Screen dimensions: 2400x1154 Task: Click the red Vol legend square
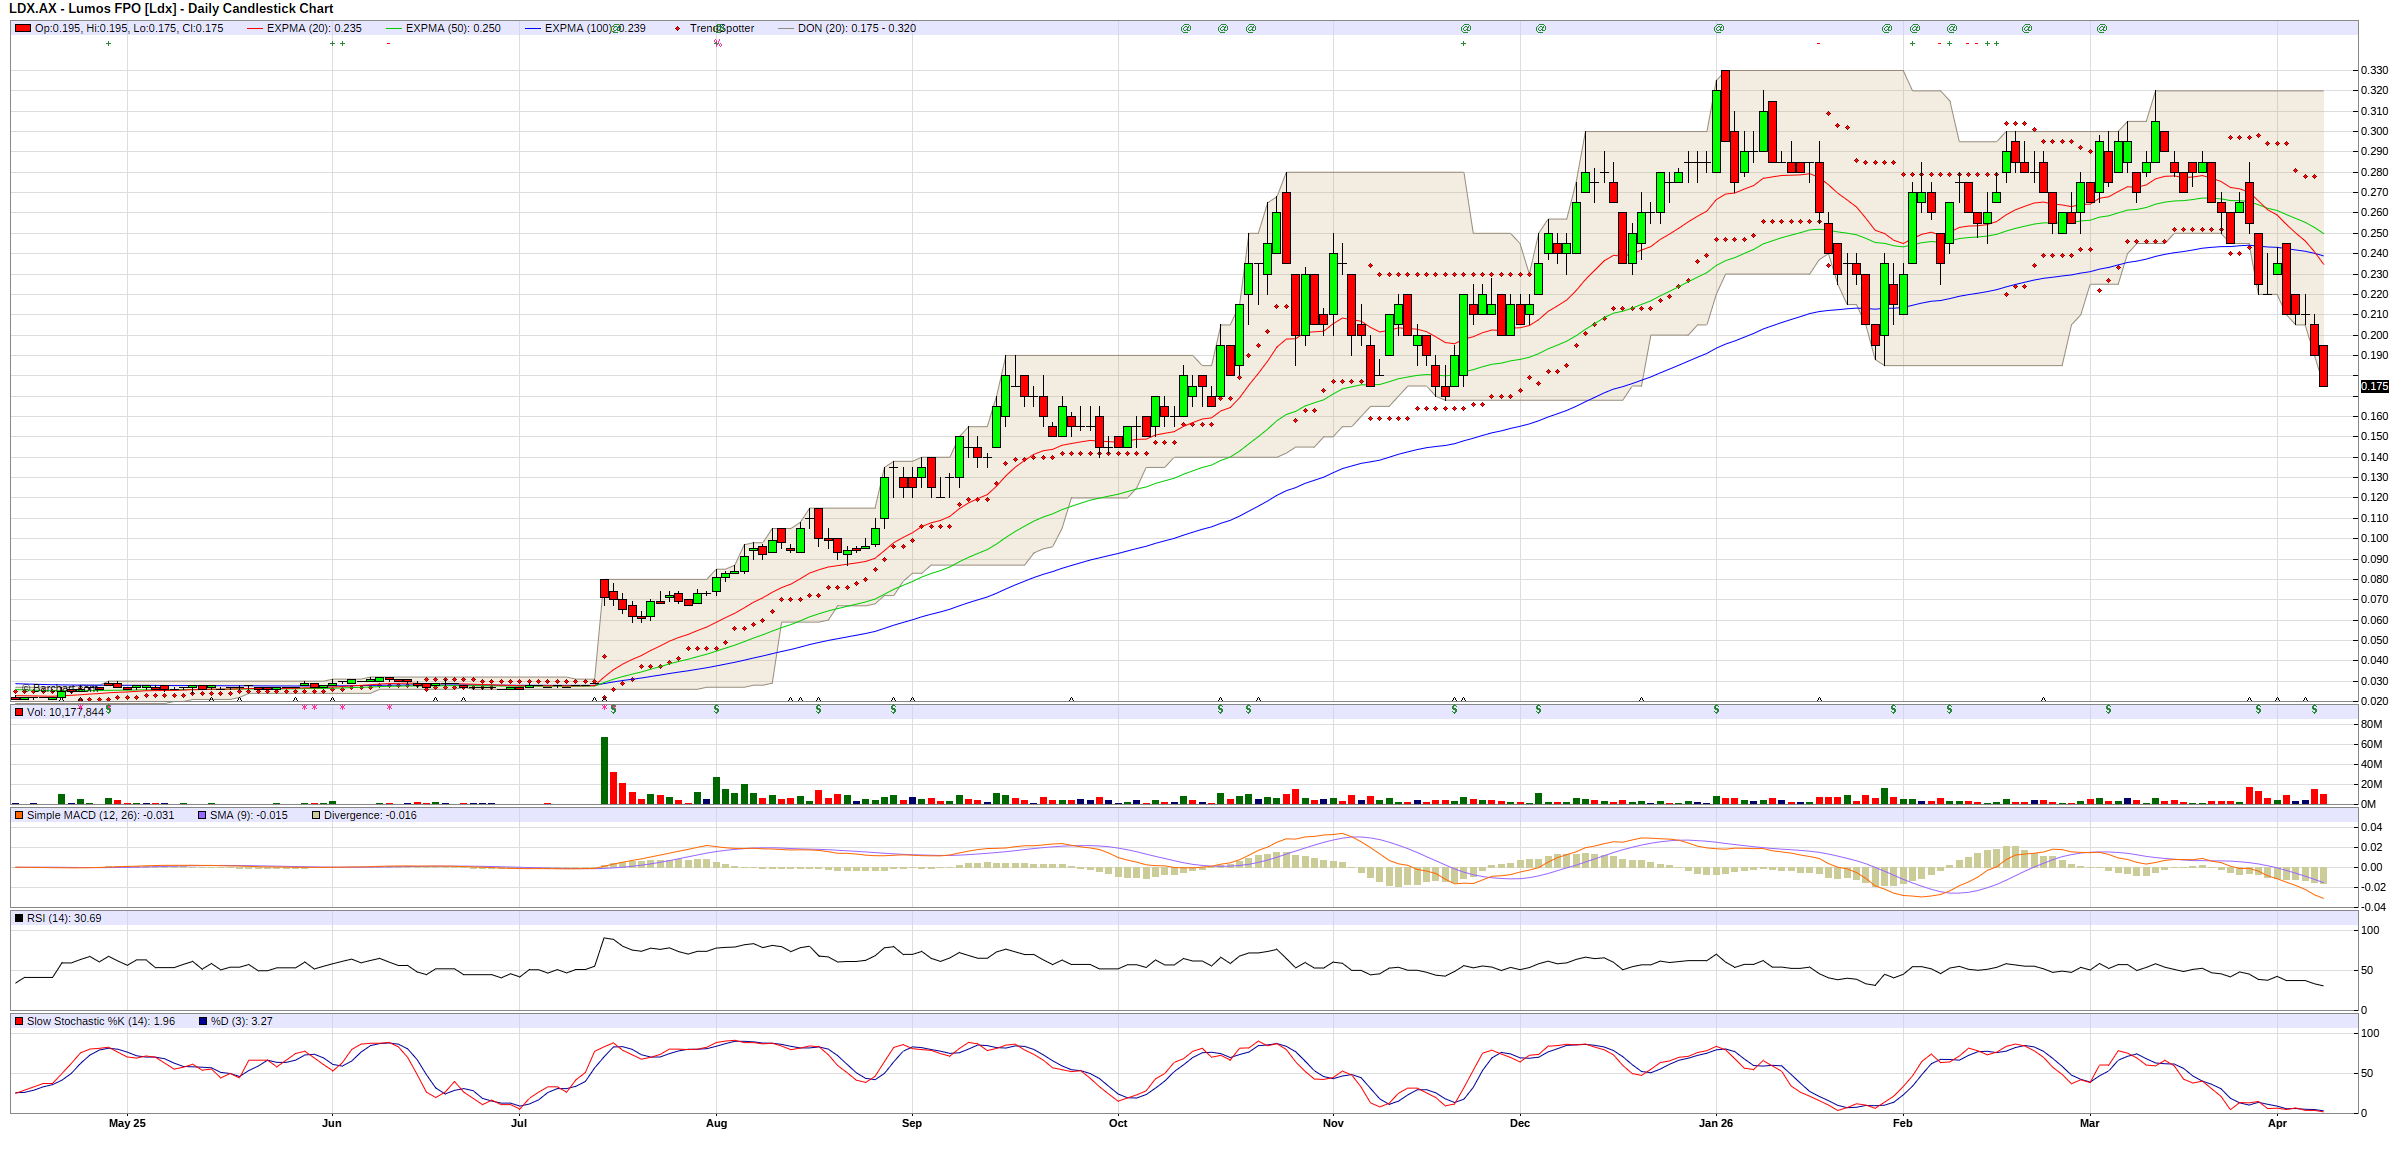(x=19, y=712)
